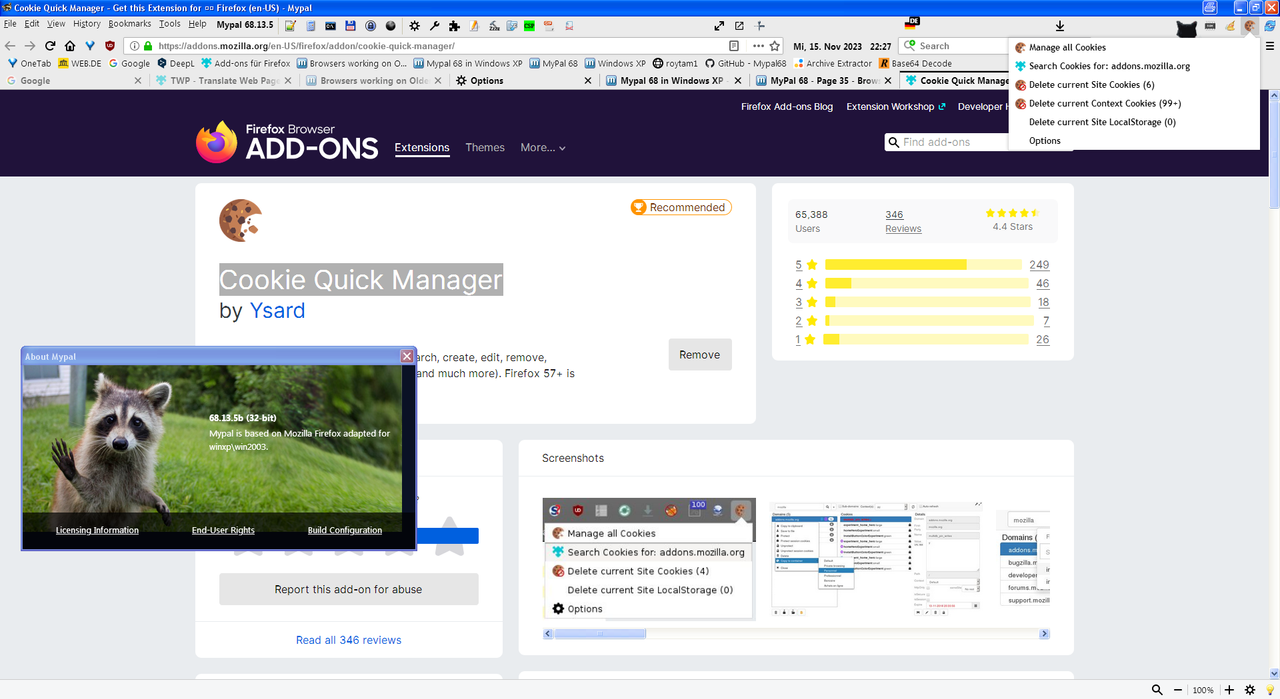
Task: Choose Delete current Context Cookies (99+)
Action: pyautogui.click(x=1105, y=103)
